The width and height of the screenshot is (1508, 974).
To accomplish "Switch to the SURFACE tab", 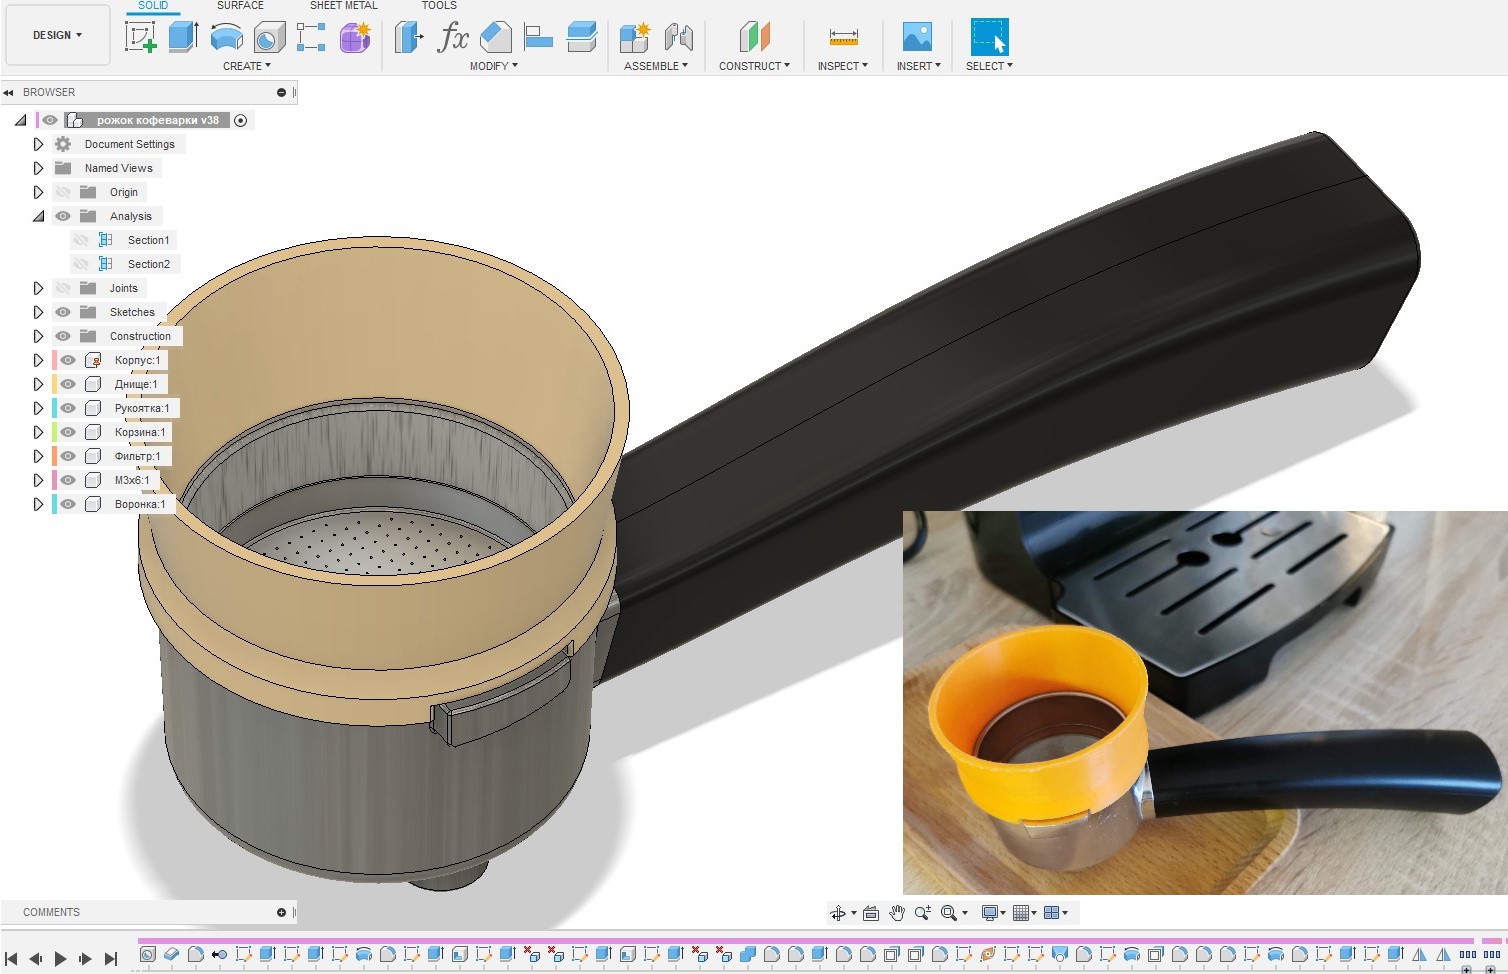I will [x=240, y=5].
